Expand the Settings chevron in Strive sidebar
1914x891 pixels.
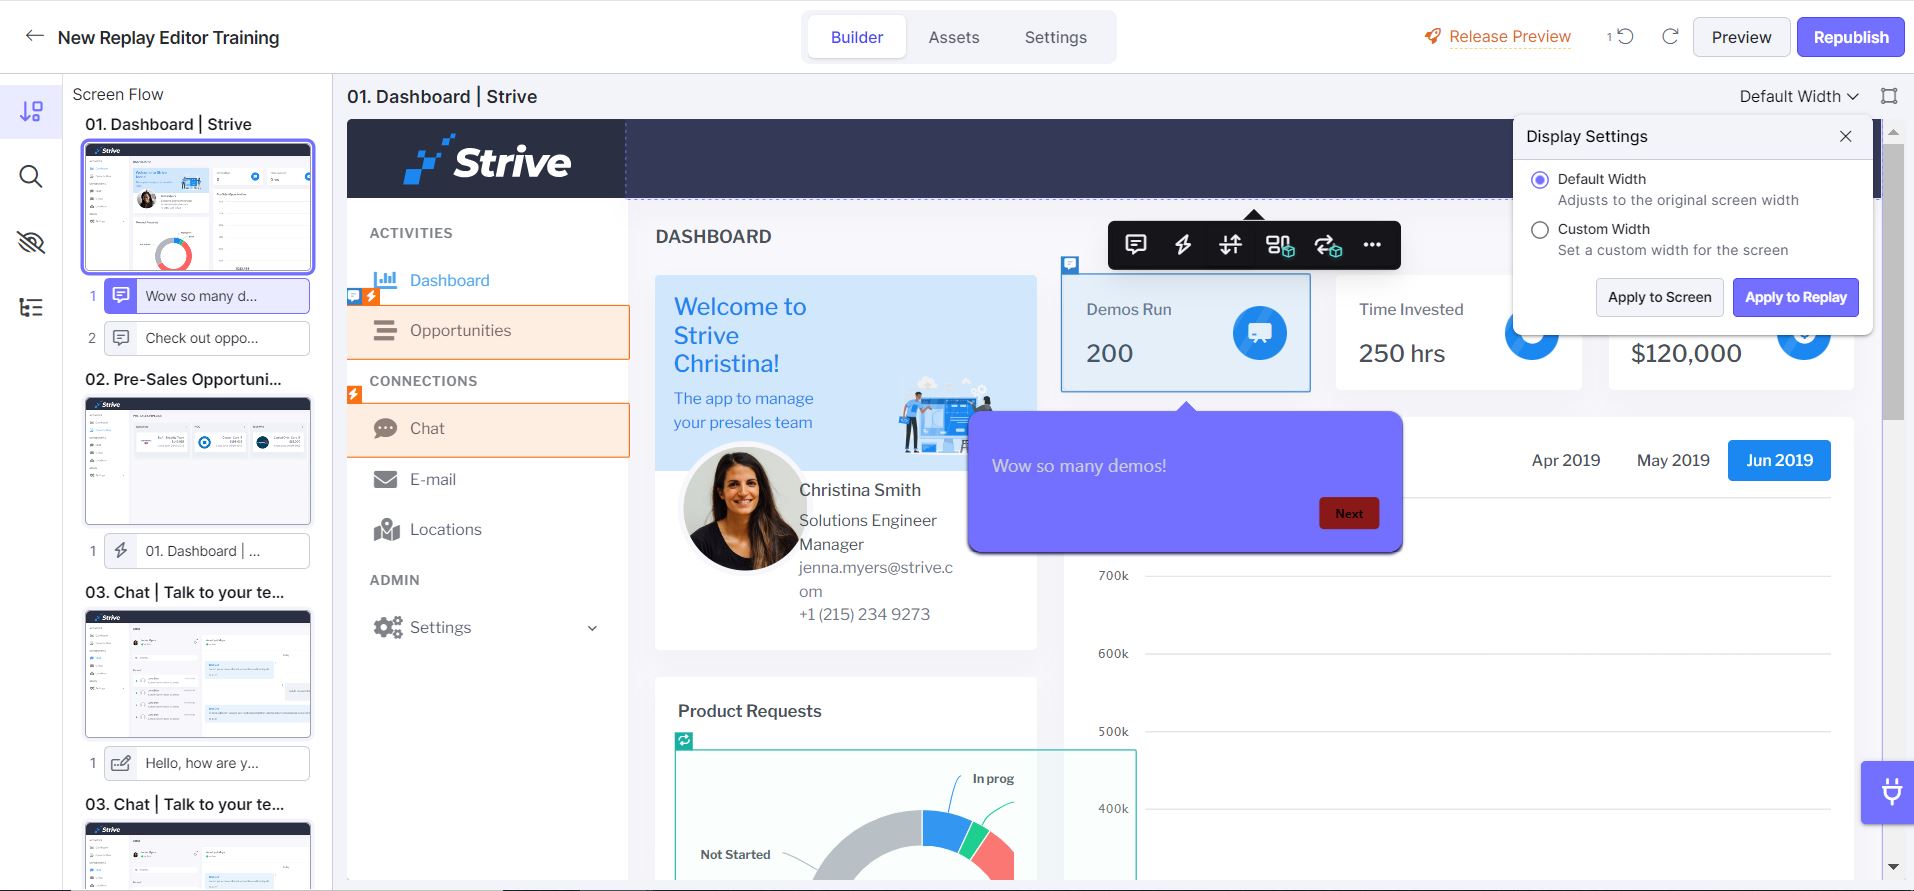[592, 628]
